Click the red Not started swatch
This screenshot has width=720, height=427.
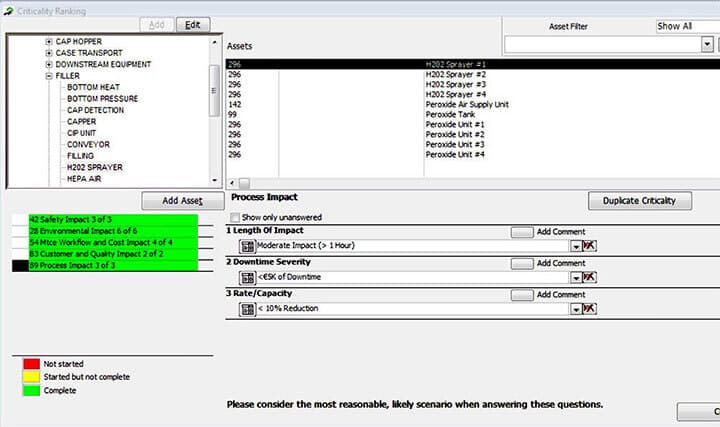(x=32, y=364)
